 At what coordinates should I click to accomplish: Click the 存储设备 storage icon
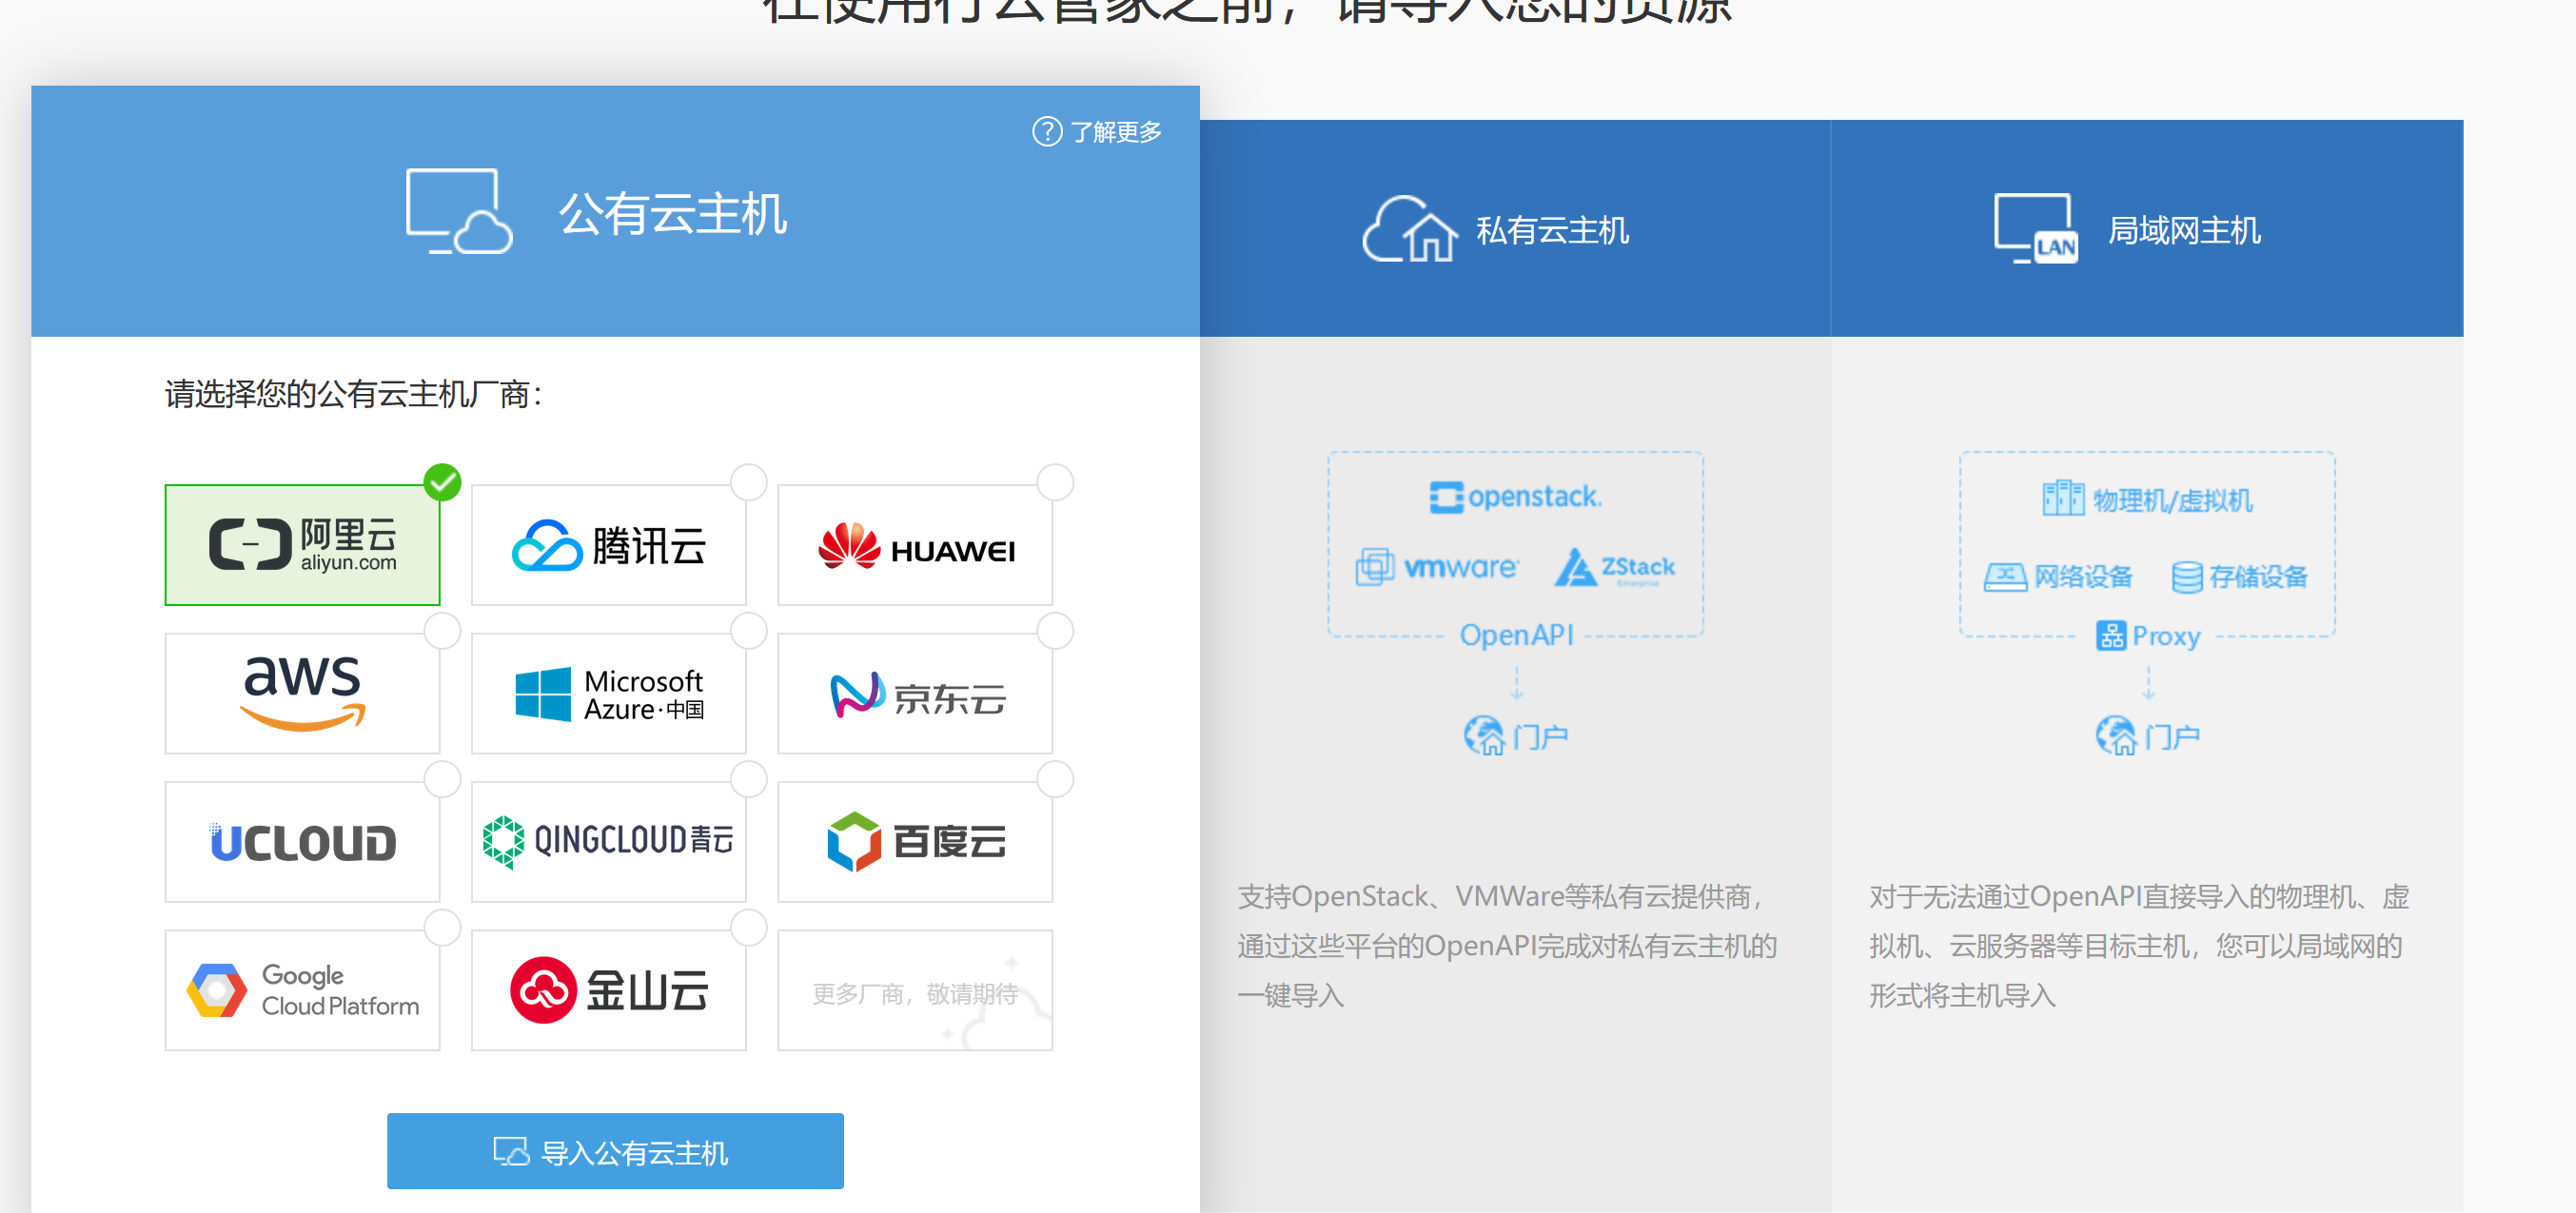click(2187, 577)
